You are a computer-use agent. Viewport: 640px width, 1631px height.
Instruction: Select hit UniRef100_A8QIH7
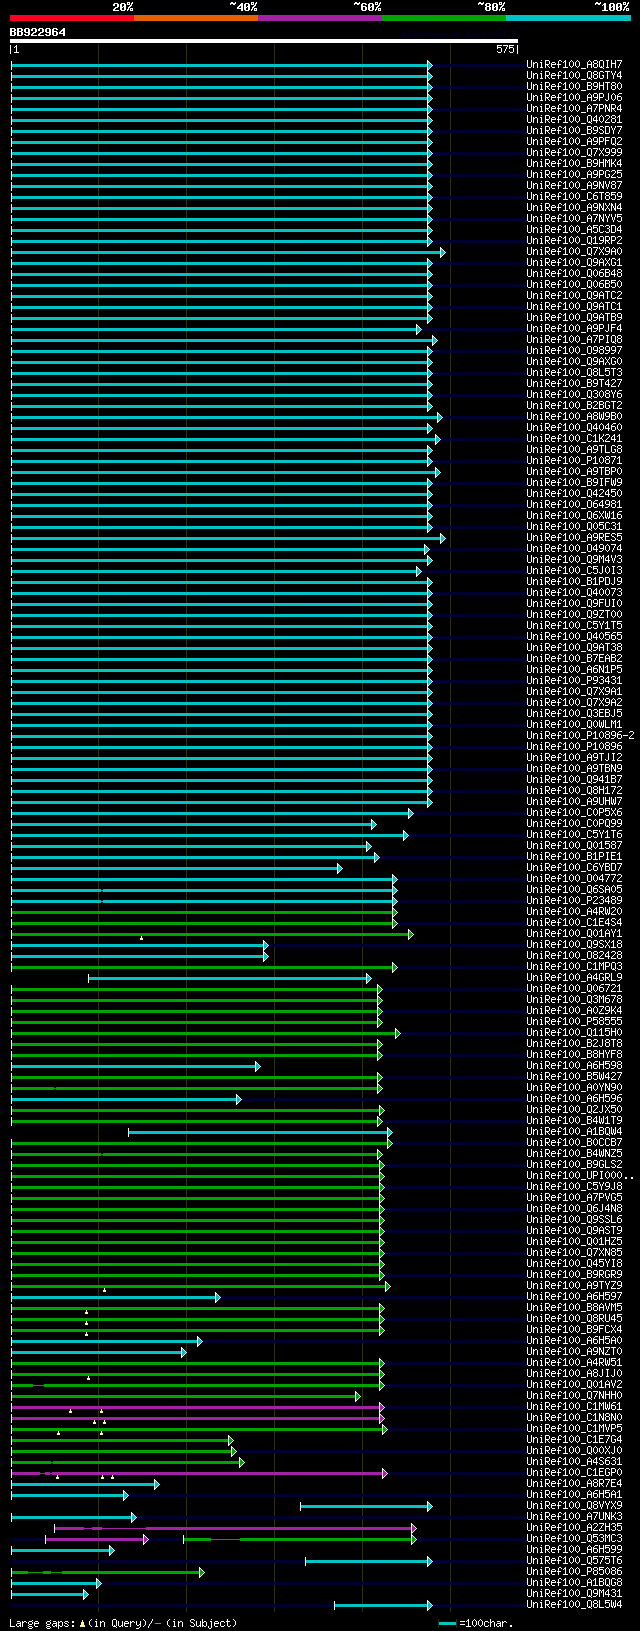click(574, 65)
